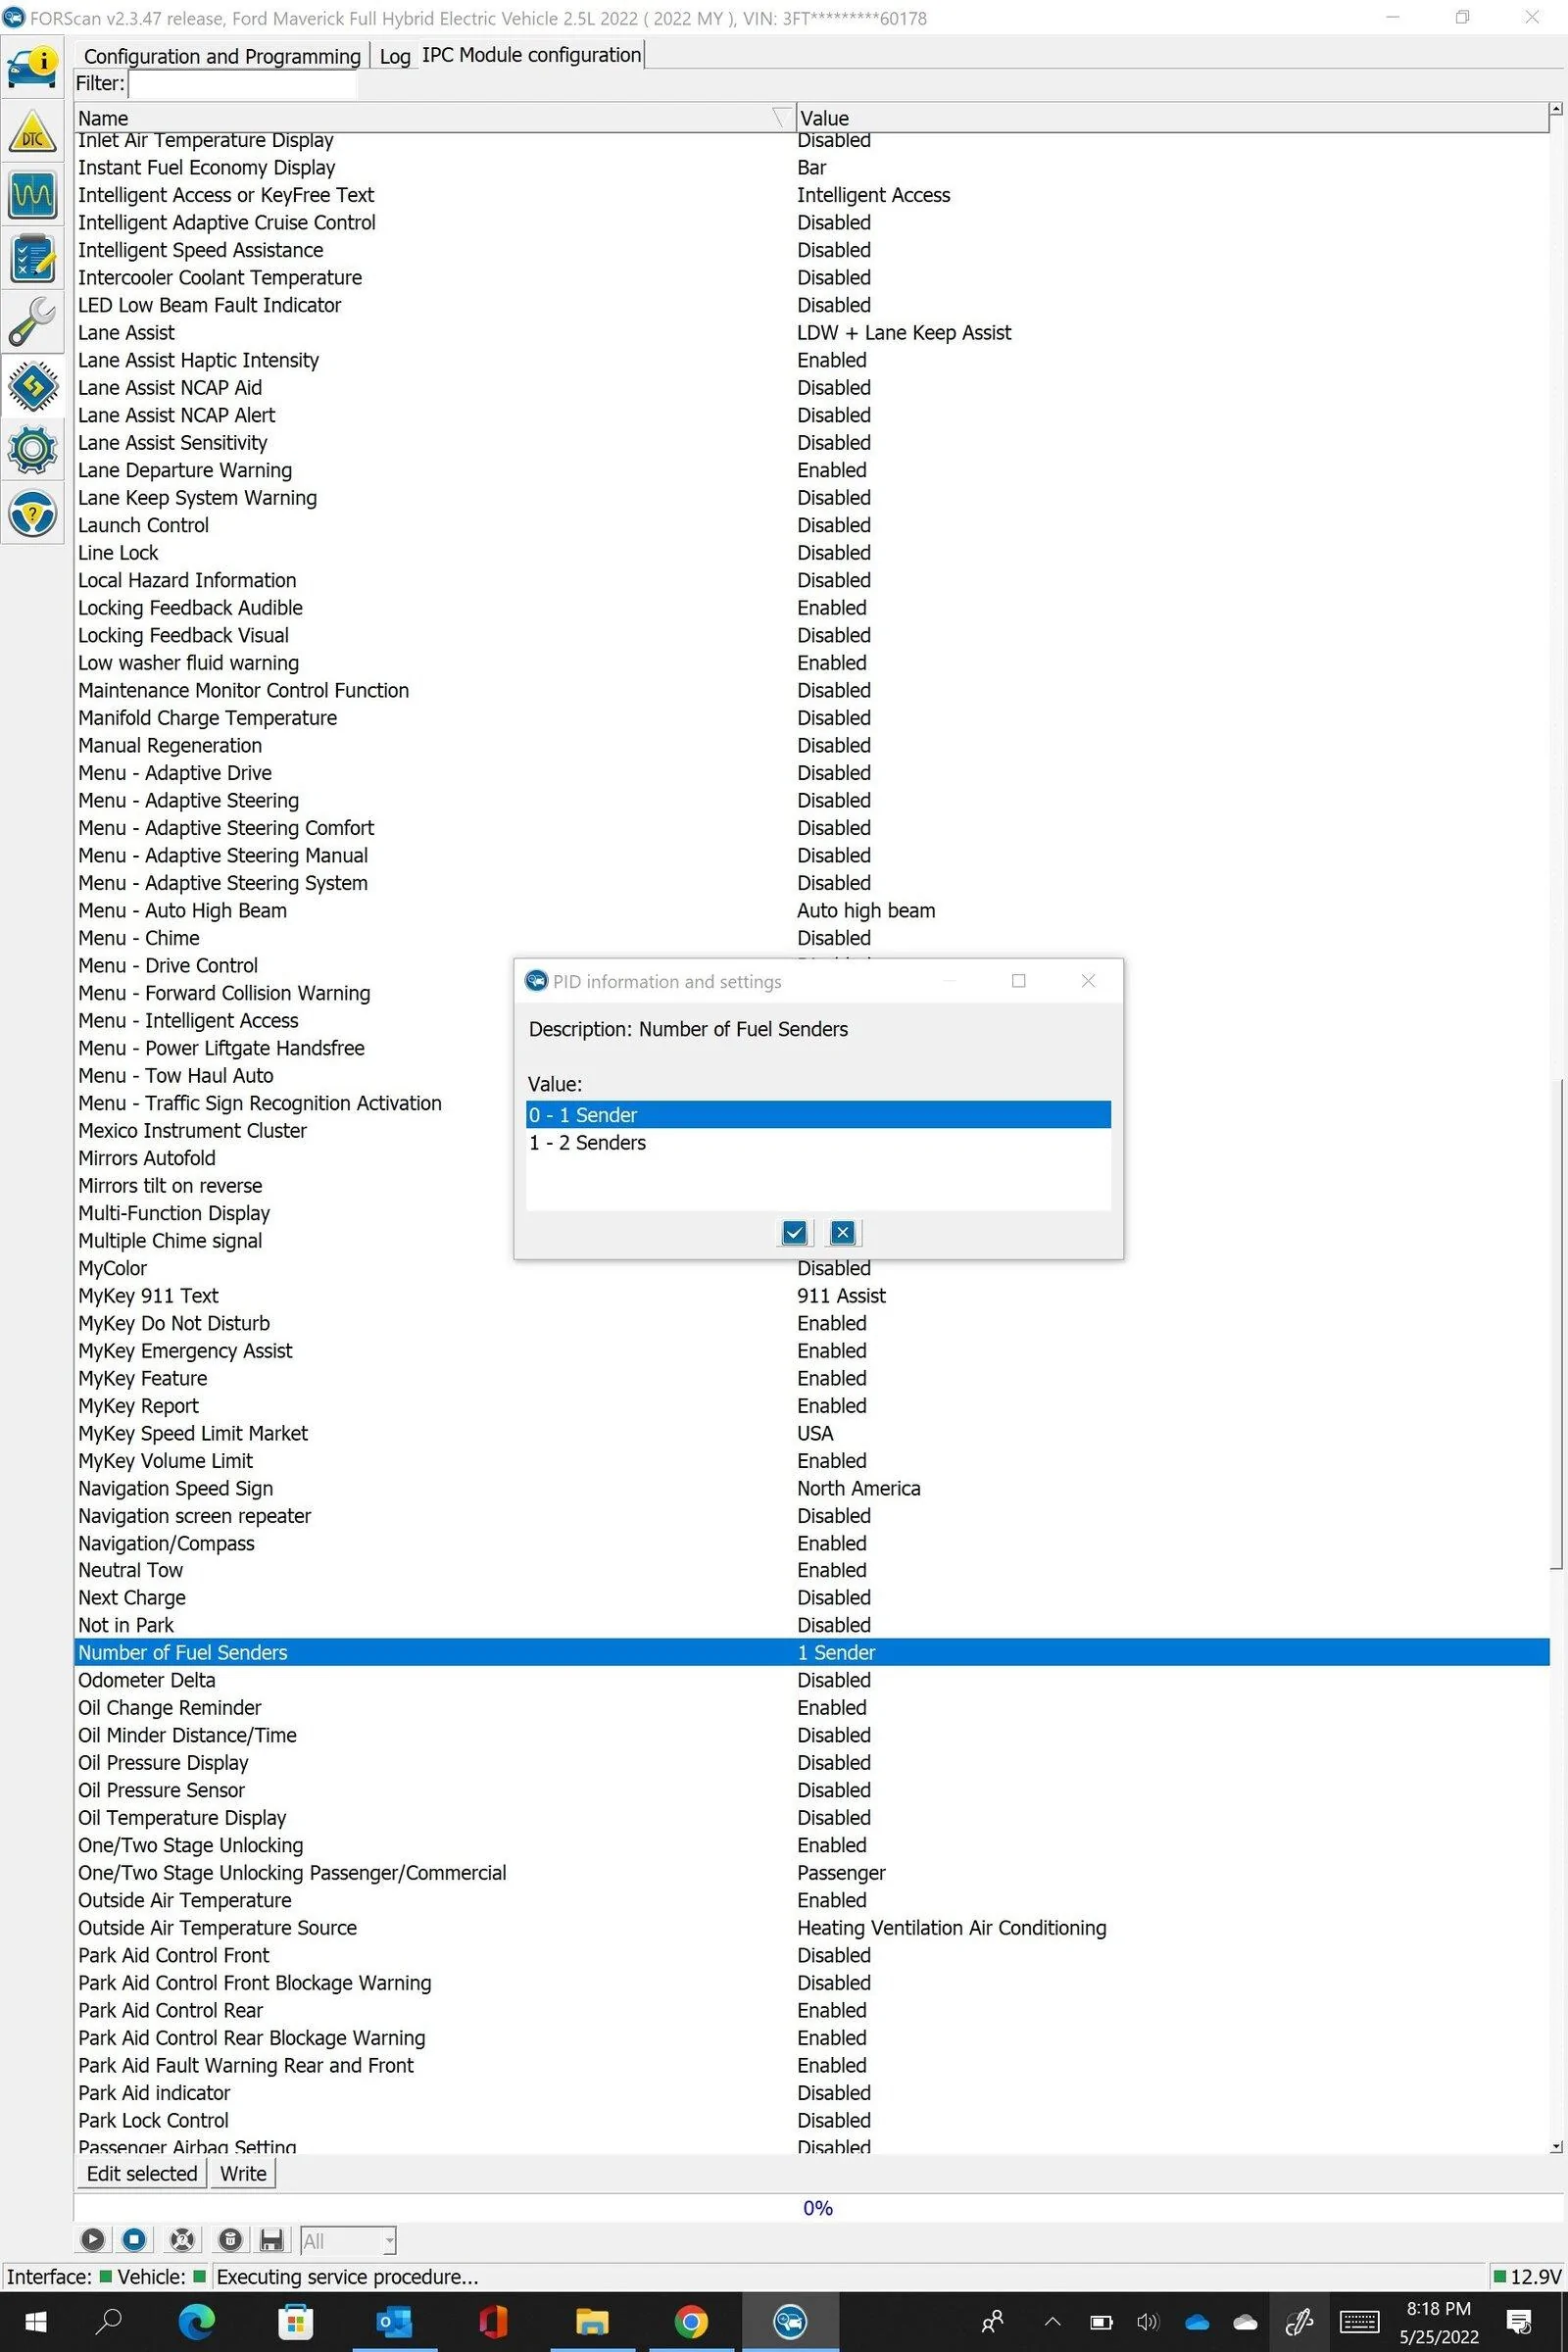The width and height of the screenshot is (1568, 2352).
Task: Open File Explorer from the taskbar
Action: [x=592, y=2321]
